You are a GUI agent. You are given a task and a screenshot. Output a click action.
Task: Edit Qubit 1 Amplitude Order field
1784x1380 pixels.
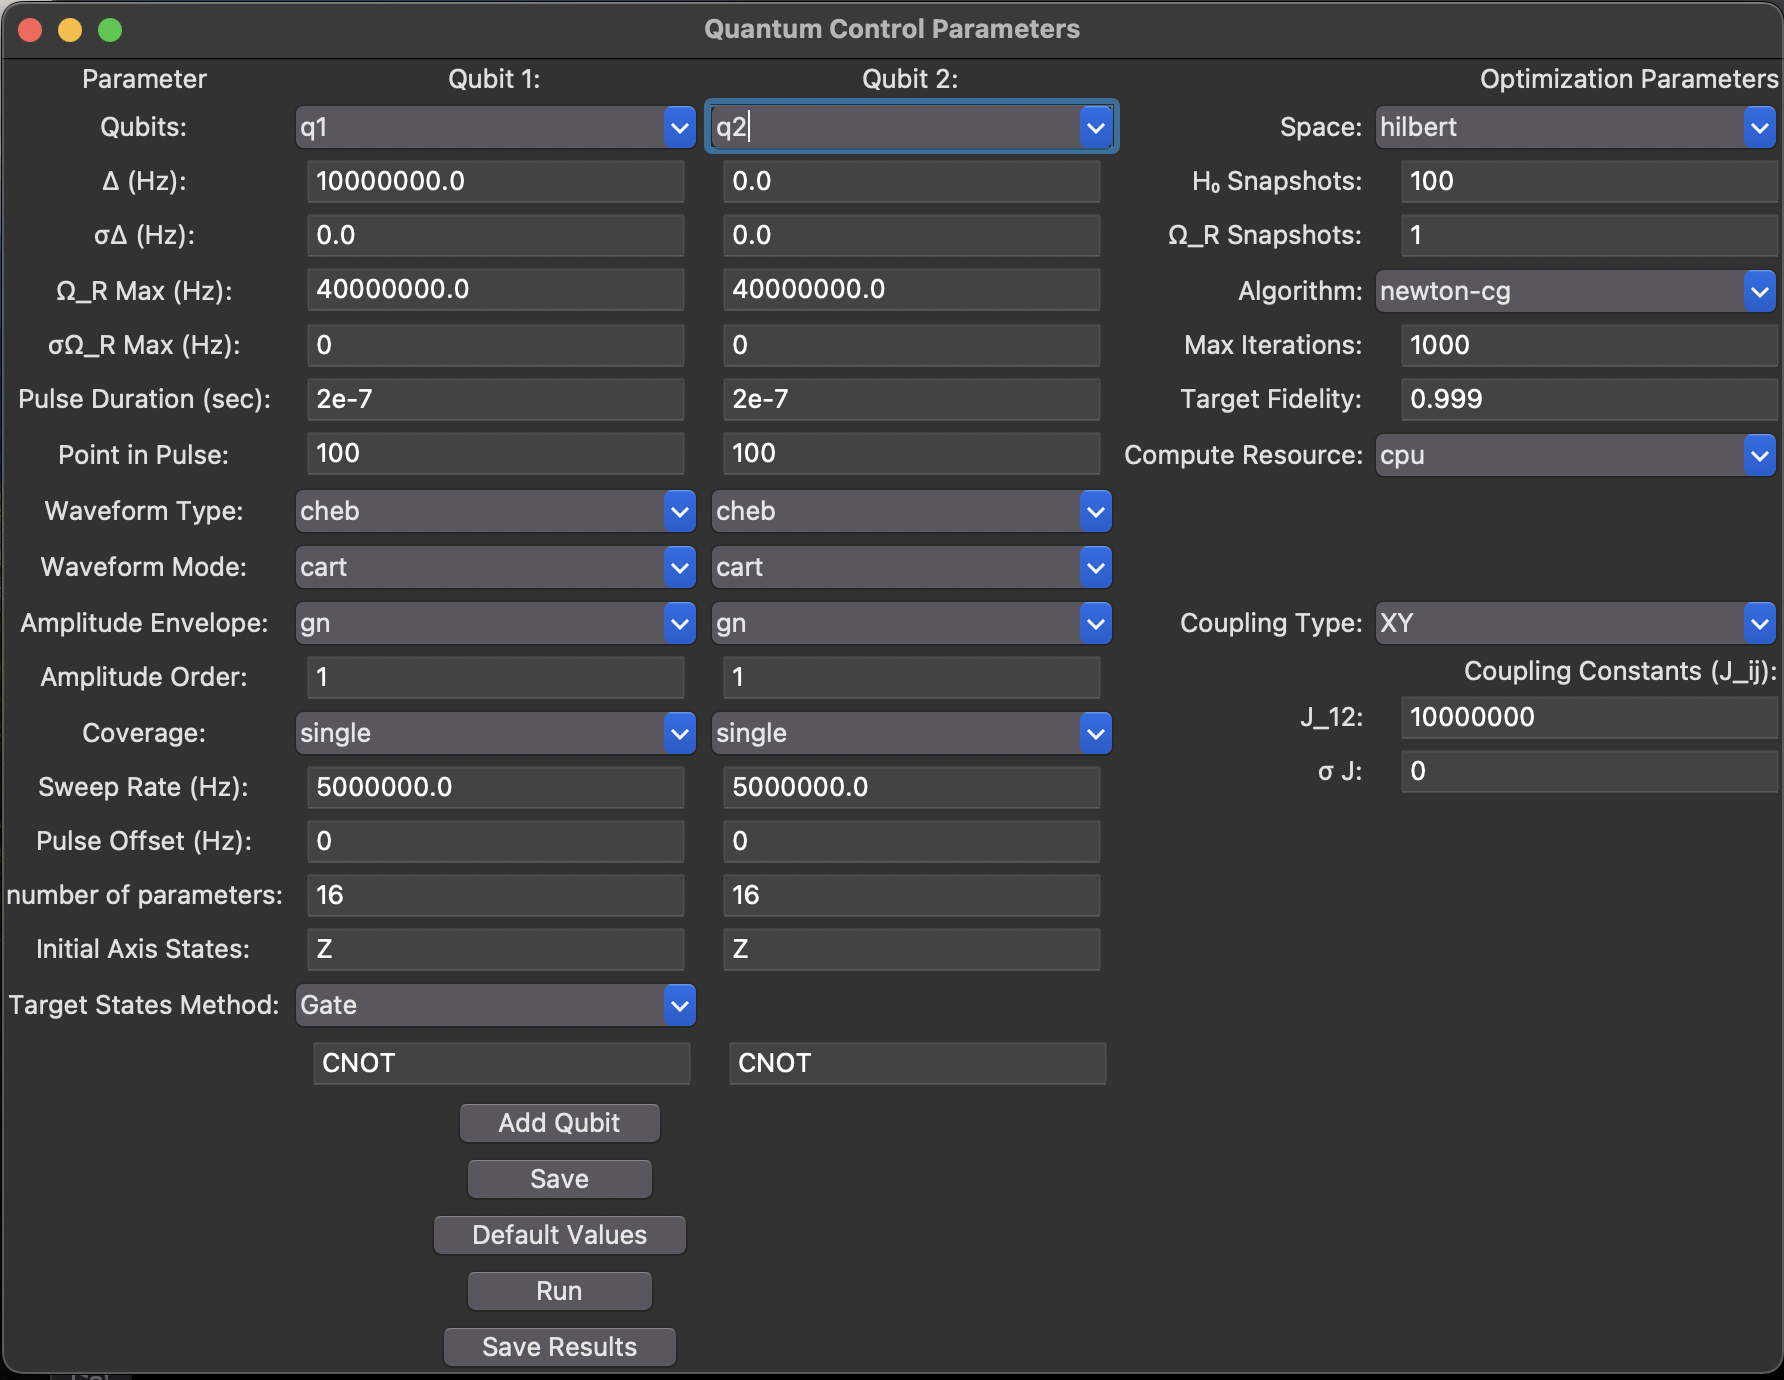(x=496, y=677)
